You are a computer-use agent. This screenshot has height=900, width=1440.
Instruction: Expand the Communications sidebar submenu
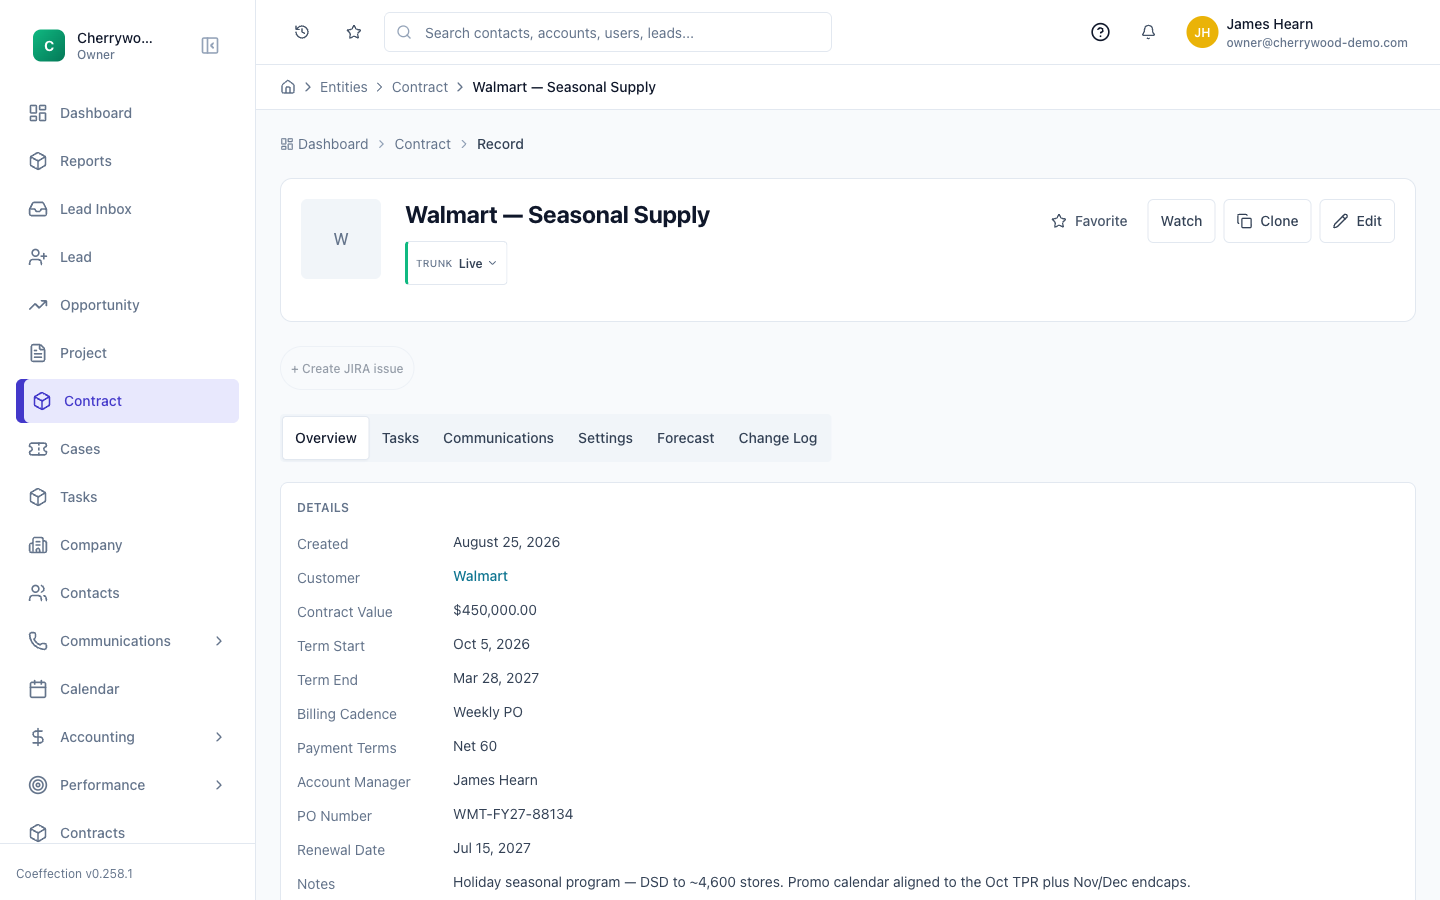pos(219,641)
